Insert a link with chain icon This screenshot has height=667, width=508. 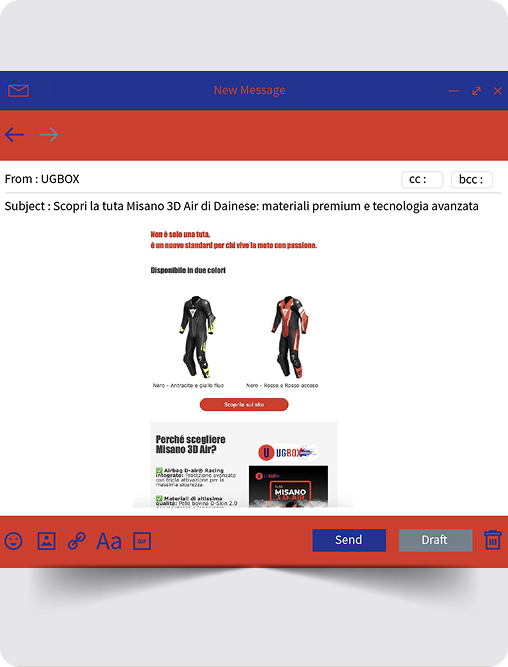tap(77, 541)
